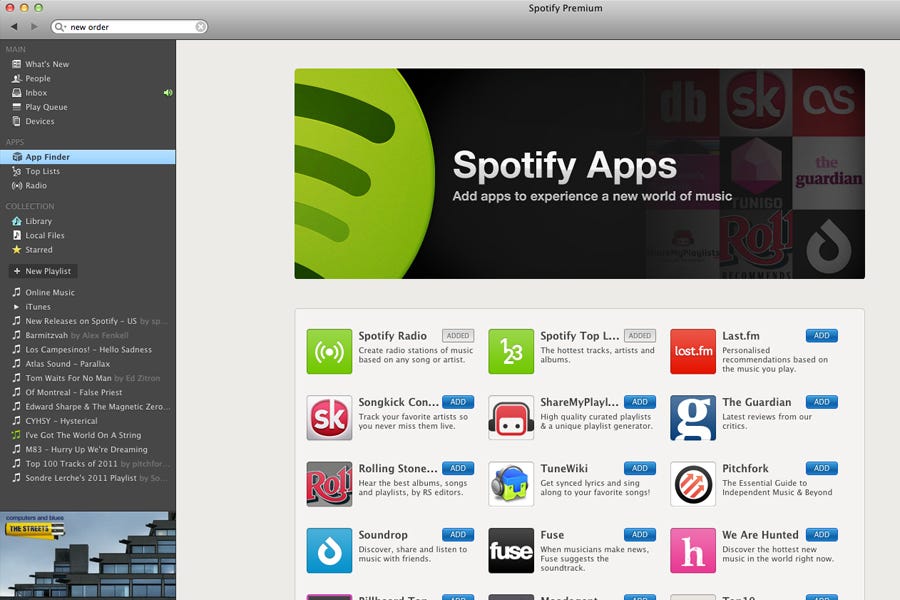This screenshot has width=900, height=600.
Task: Open Starred tracks
Action: (88, 250)
